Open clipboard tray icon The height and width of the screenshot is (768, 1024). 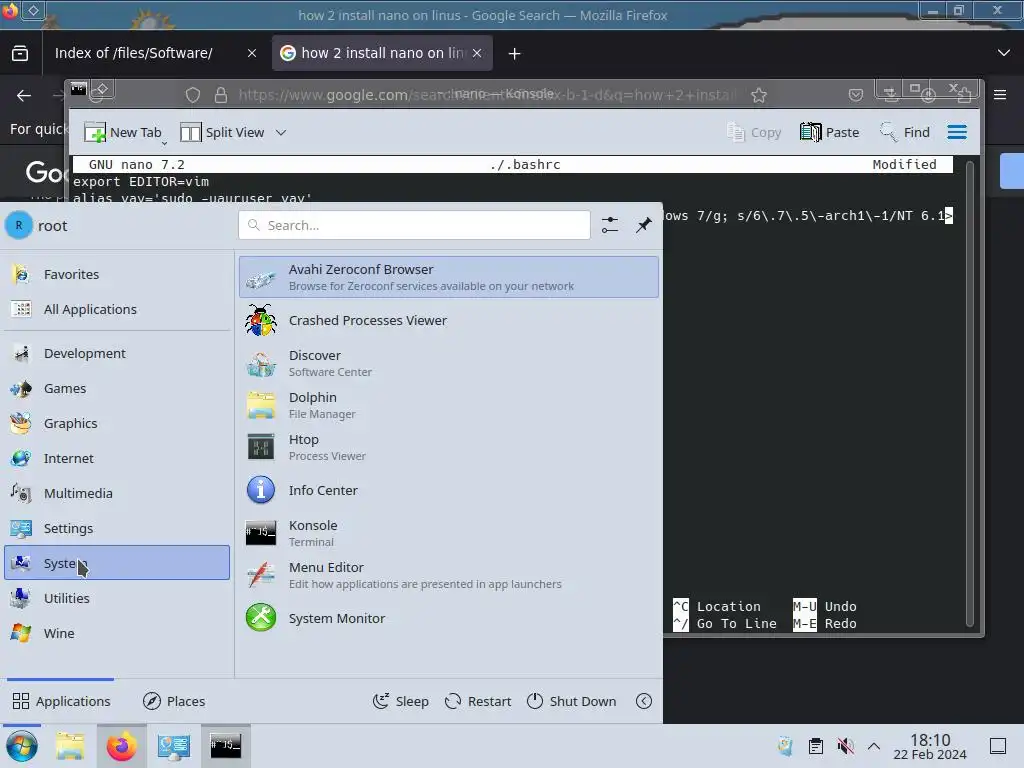[816, 746]
